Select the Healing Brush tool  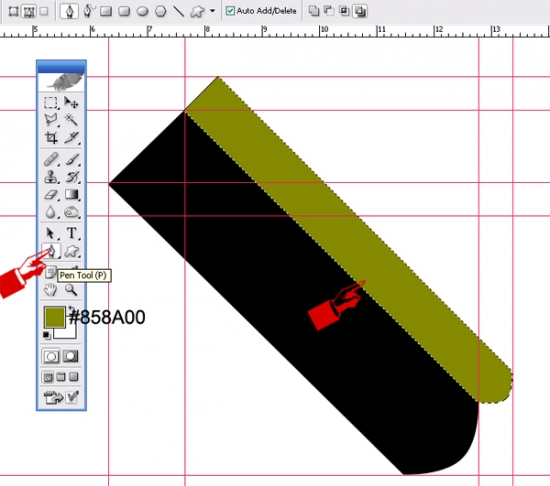click(x=51, y=159)
